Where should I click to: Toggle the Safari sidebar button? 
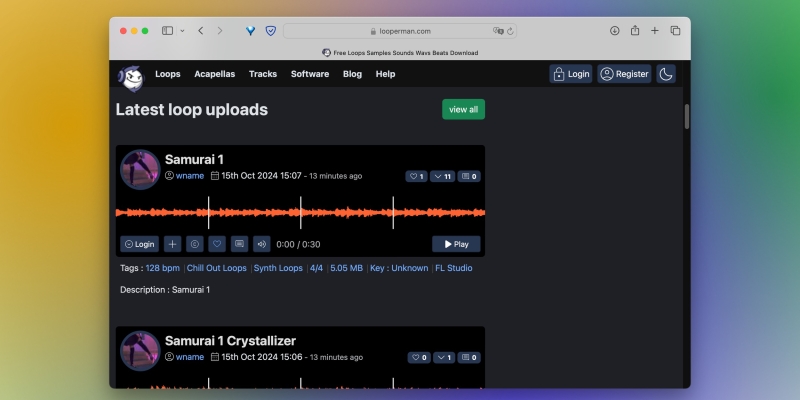click(x=167, y=31)
